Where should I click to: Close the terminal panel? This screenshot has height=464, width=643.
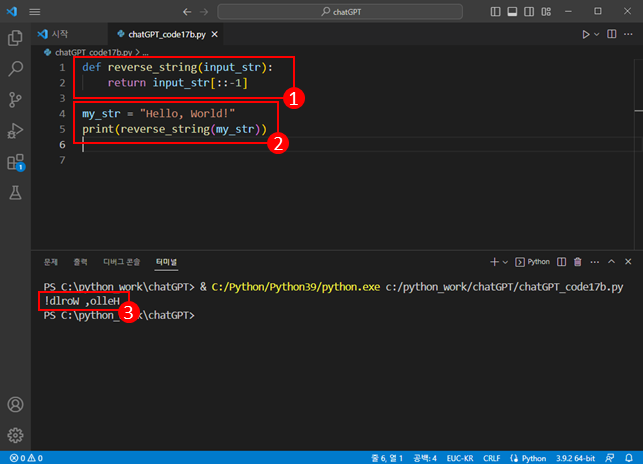point(628,262)
